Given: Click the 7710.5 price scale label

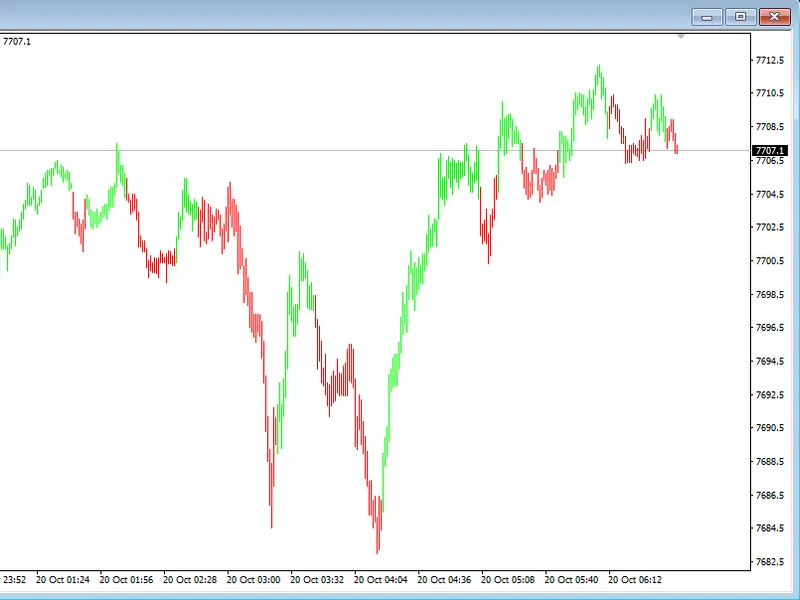Looking at the screenshot, I should tap(770, 93).
